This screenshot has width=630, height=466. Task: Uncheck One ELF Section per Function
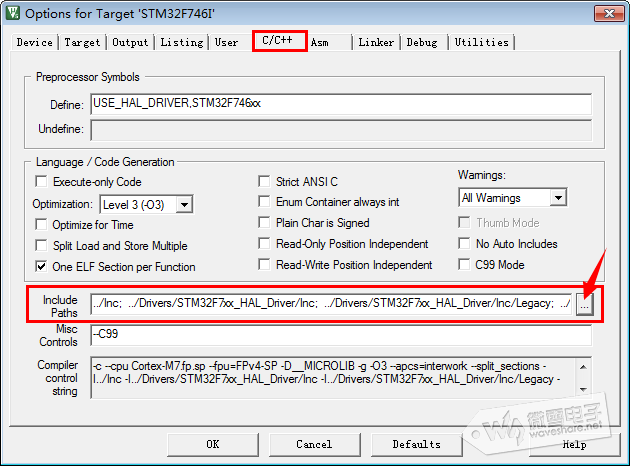pos(42,267)
